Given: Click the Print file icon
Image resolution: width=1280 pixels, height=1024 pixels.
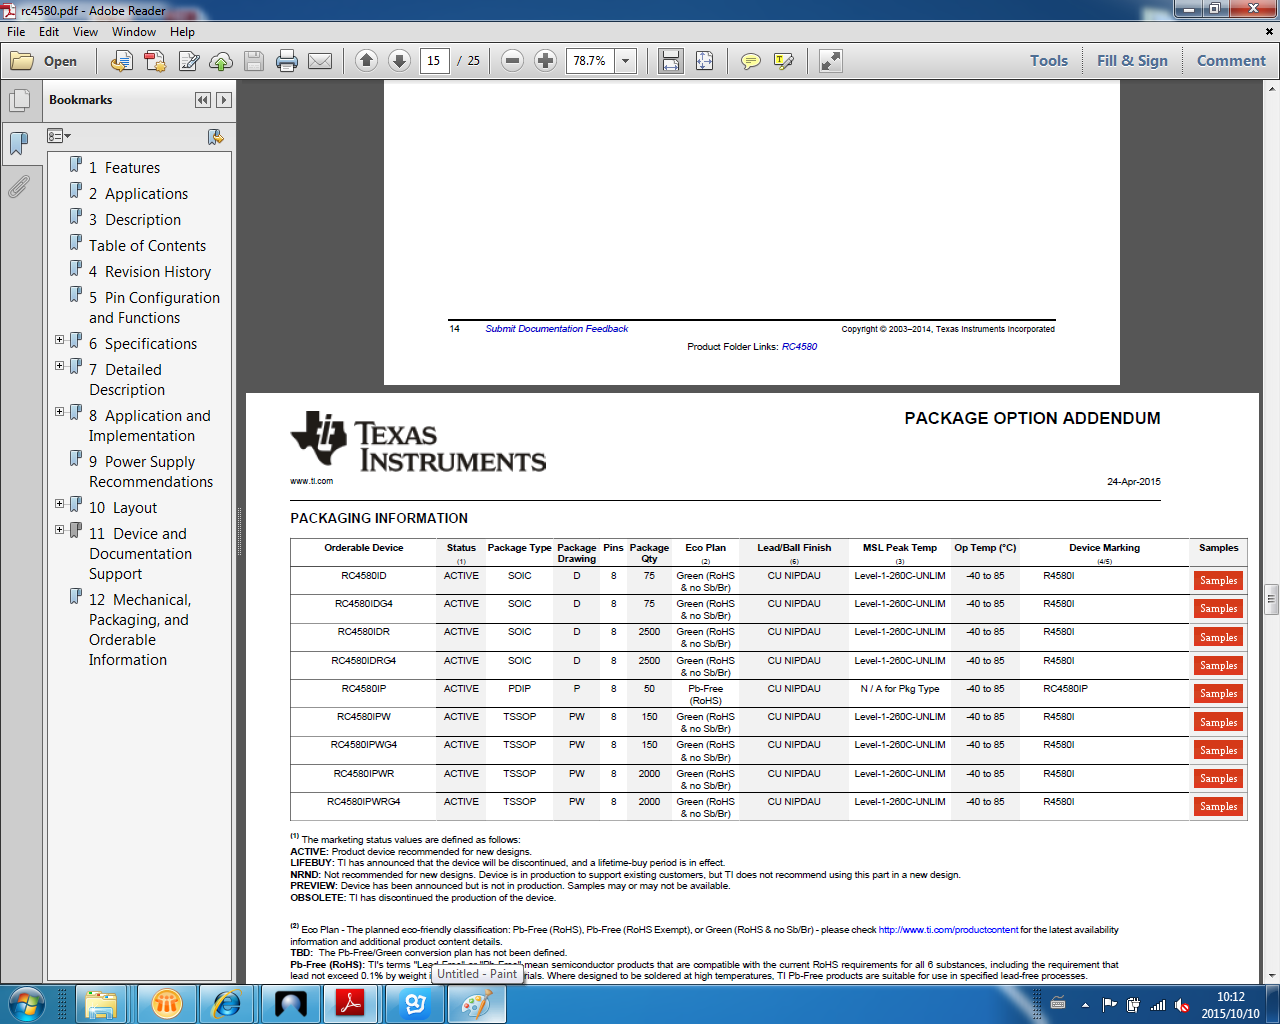Looking at the screenshot, I should click(x=287, y=61).
